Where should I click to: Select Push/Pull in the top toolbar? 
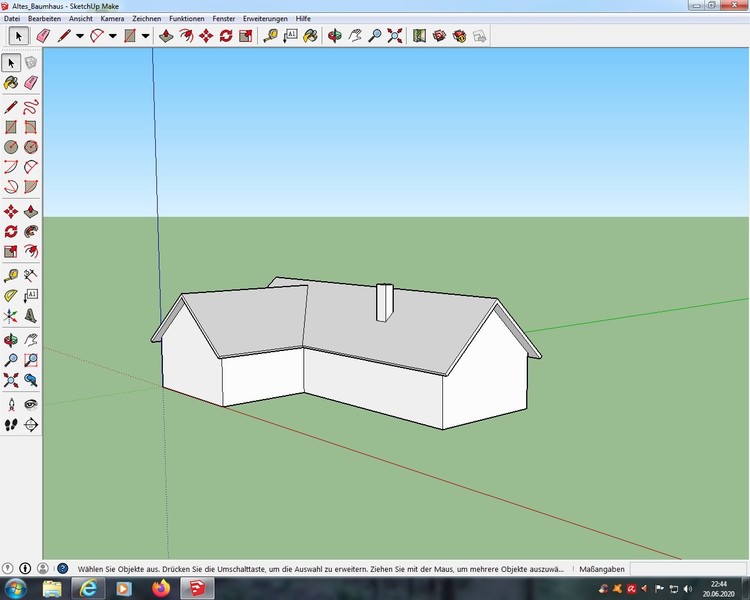[166, 36]
